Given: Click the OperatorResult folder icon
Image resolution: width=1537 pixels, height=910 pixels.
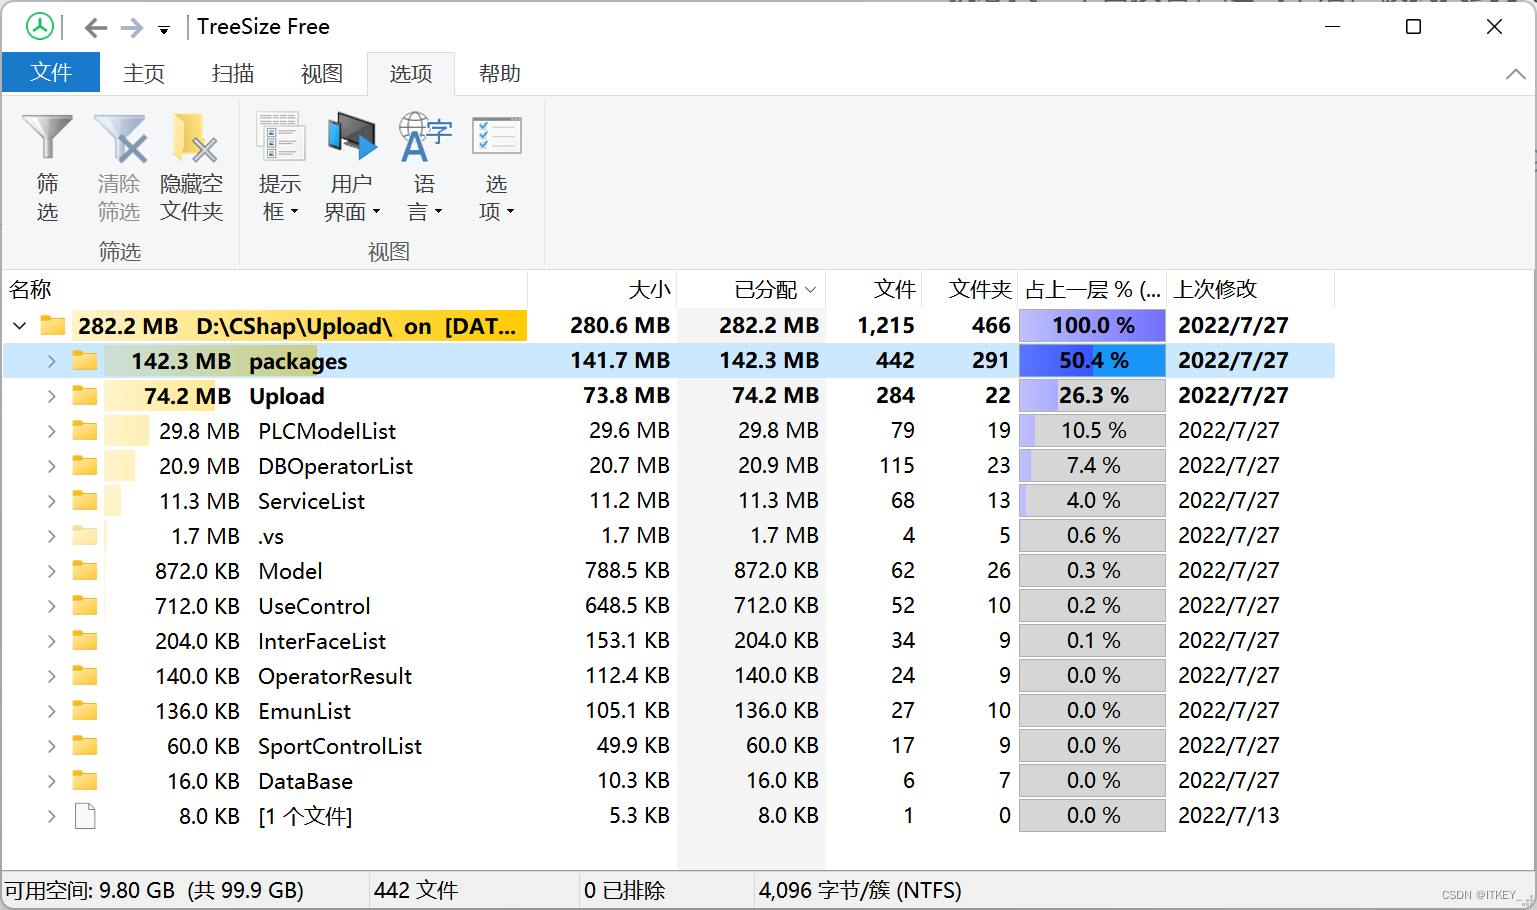Looking at the screenshot, I should click(85, 676).
